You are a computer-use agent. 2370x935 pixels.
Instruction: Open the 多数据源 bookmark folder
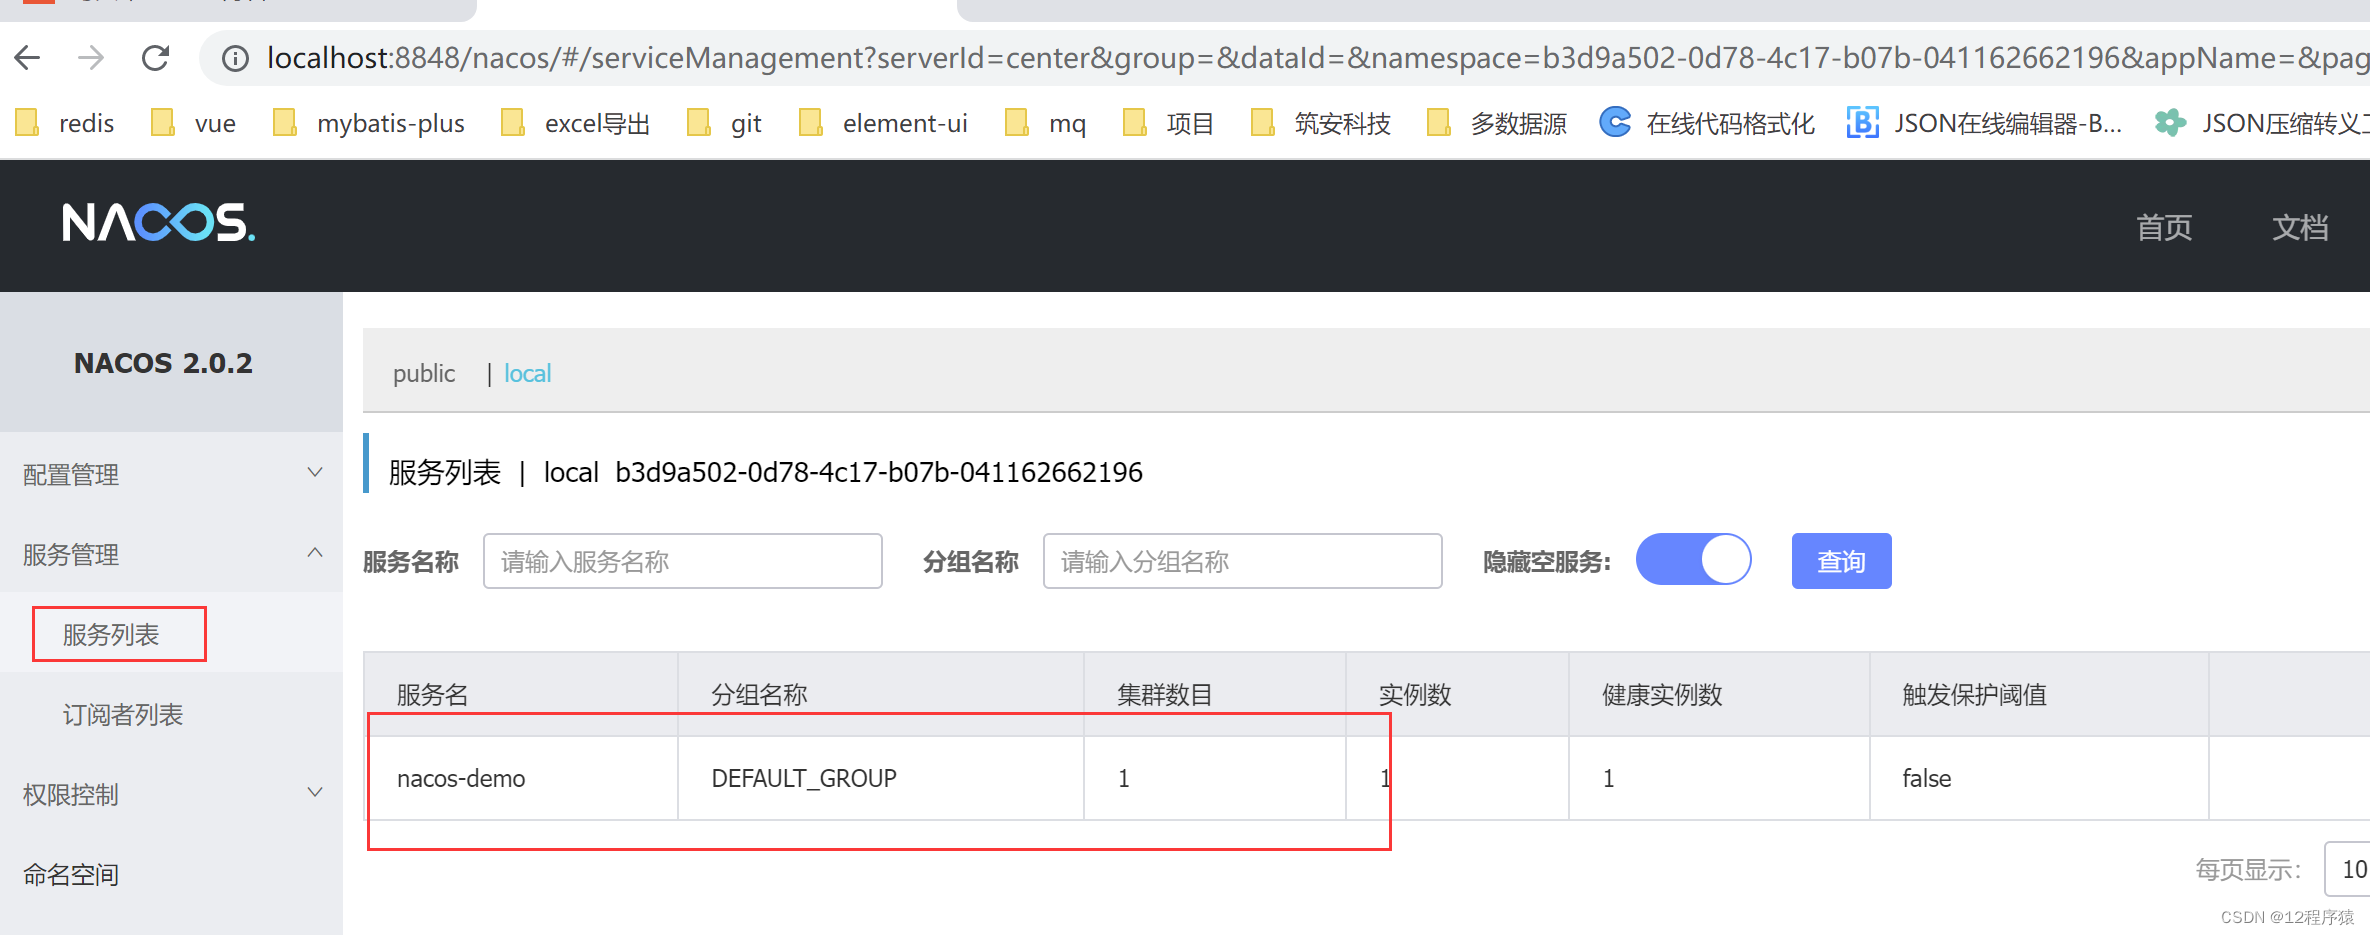coord(1497,123)
